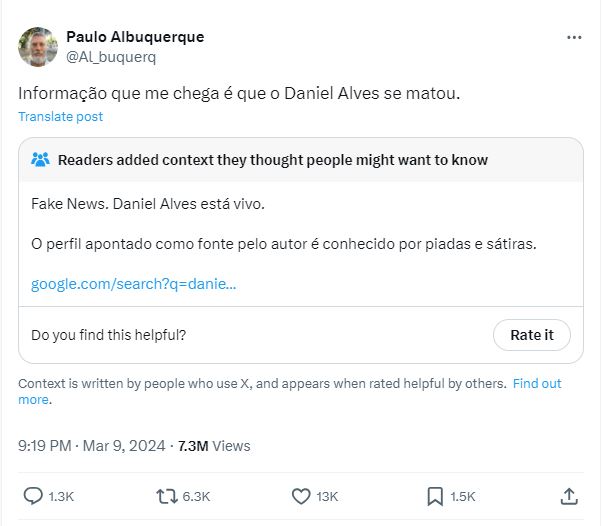Click the 13K likes count
This screenshot has height=526, width=603.
[x=327, y=496]
